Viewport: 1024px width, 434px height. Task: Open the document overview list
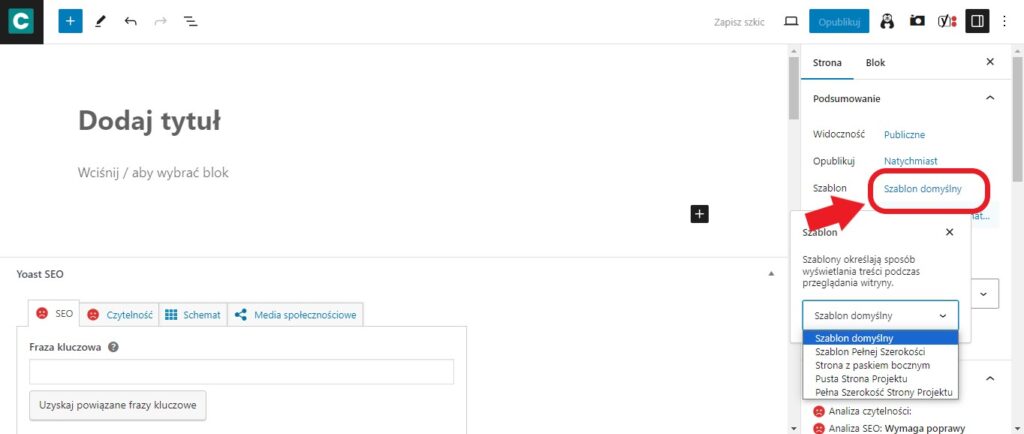coord(191,22)
